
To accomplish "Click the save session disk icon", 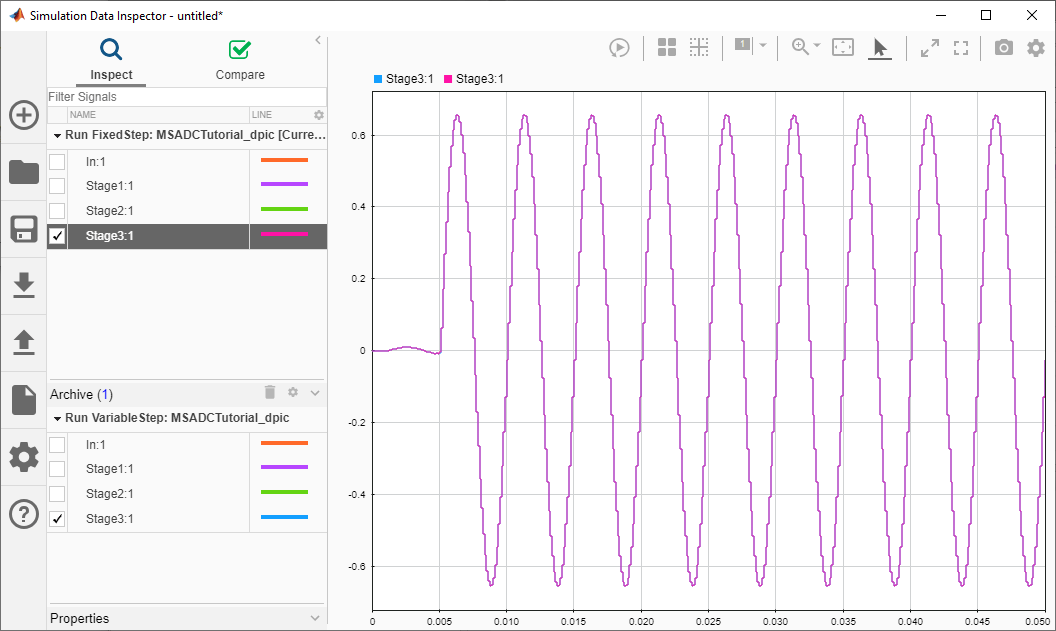I will [x=24, y=229].
